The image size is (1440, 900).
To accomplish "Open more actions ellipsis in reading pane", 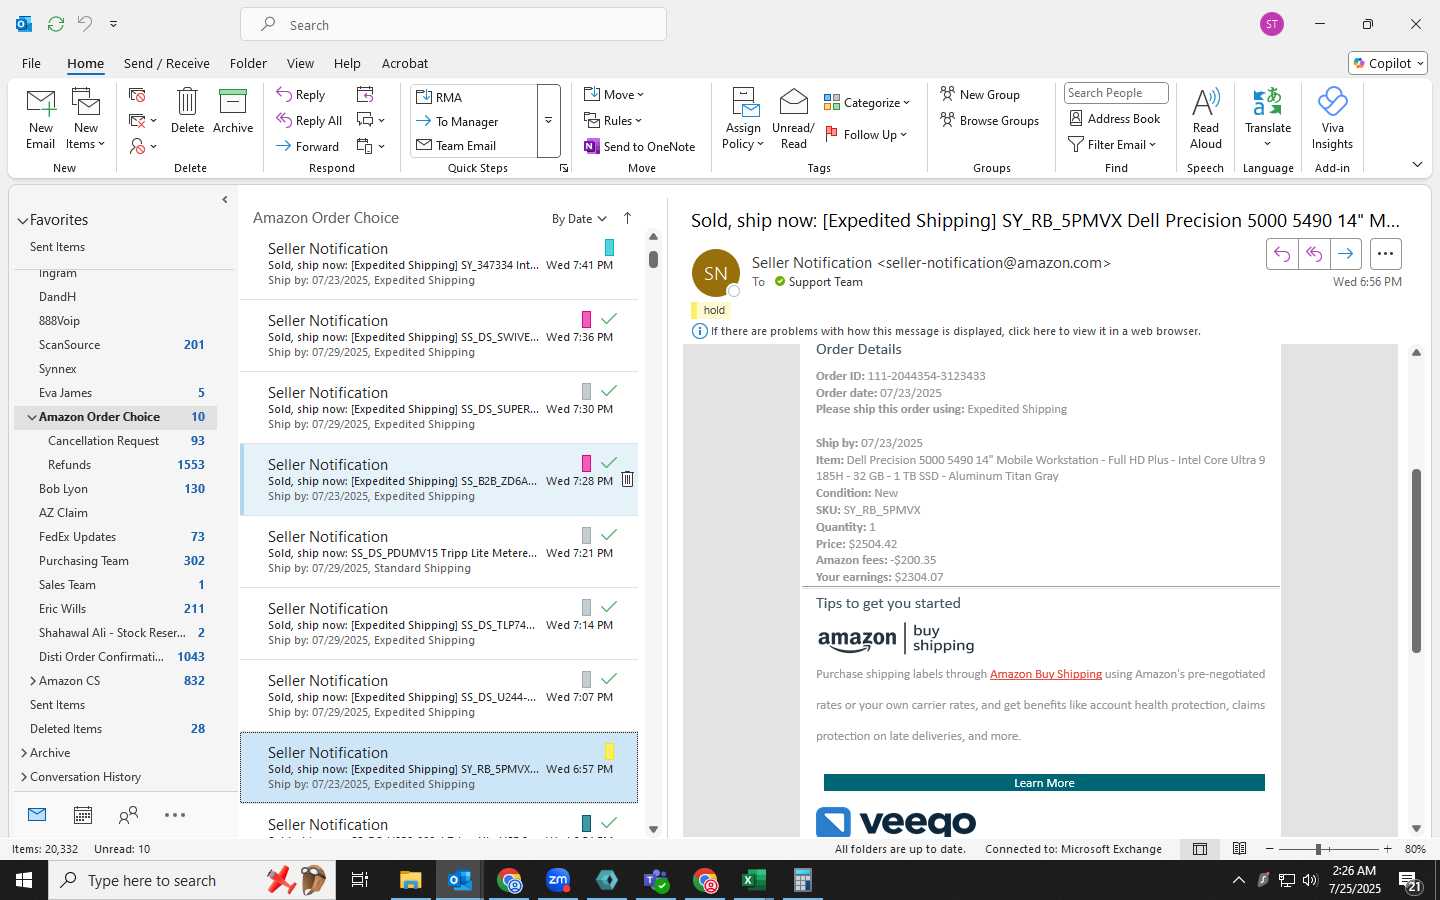I will 1385,254.
